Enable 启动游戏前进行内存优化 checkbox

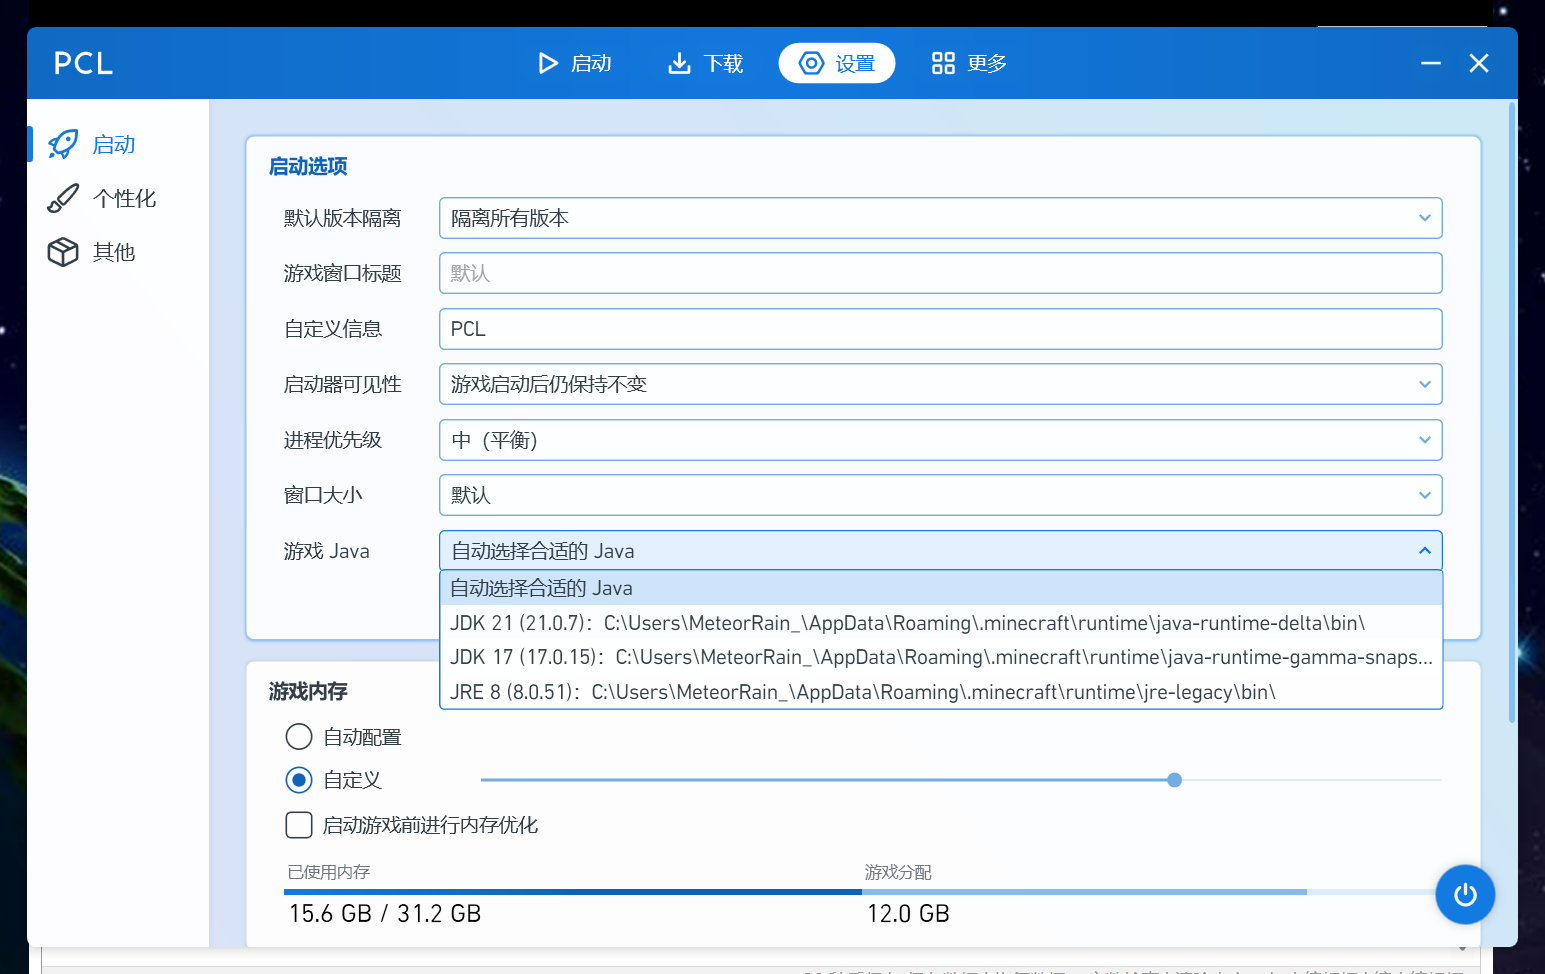coord(299,825)
